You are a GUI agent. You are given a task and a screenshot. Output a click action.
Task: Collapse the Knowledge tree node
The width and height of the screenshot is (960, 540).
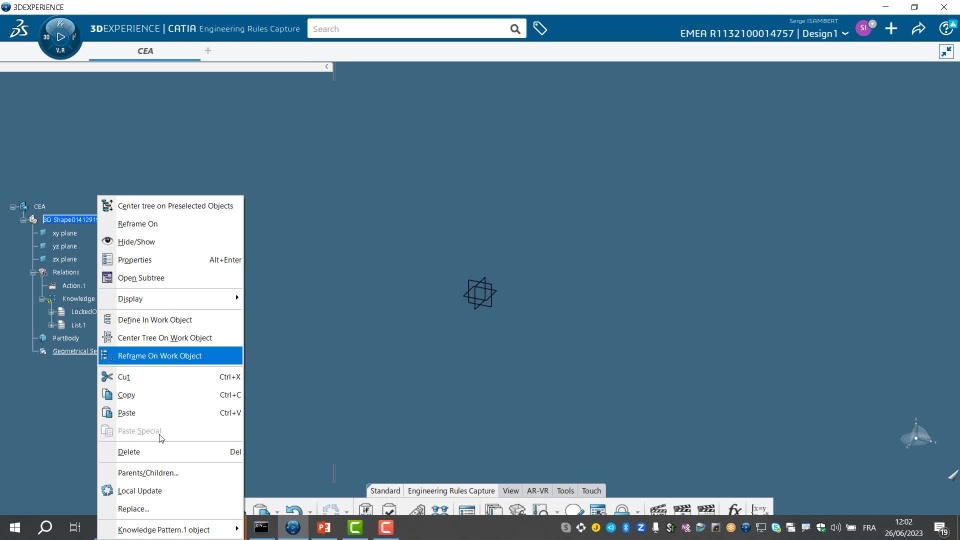click(x=43, y=299)
